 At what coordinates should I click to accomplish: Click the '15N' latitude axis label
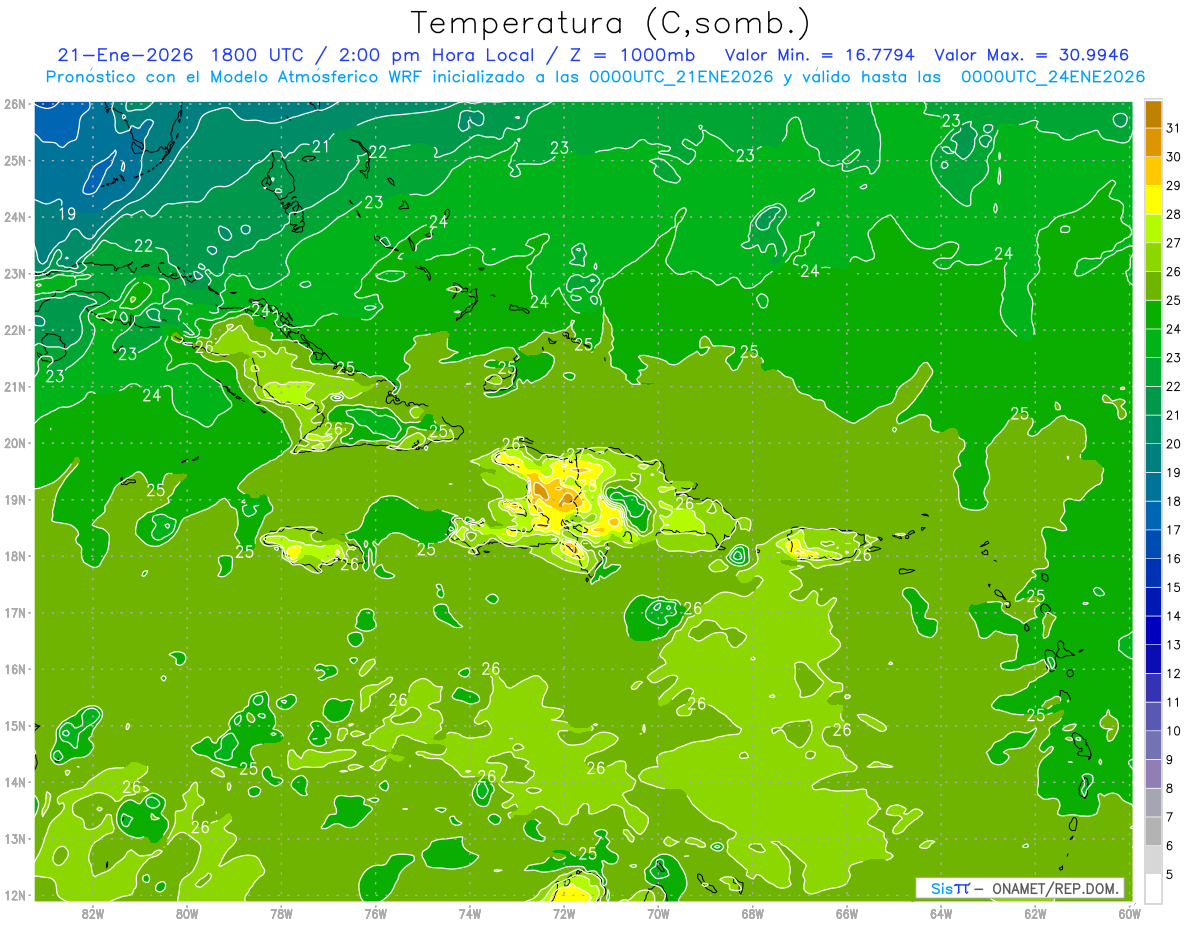pyautogui.click(x=14, y=725)
